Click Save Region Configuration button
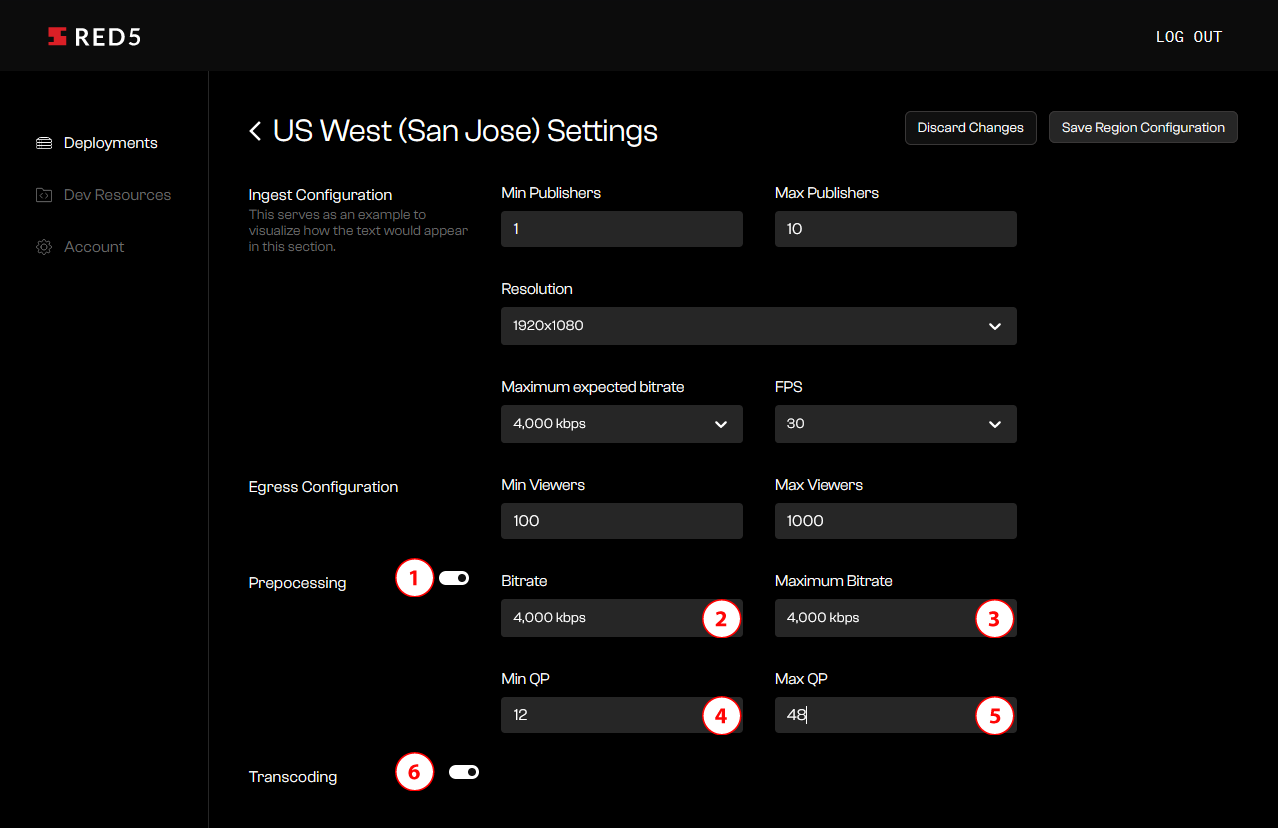The image size is (1278, 828). [1143, 127]
